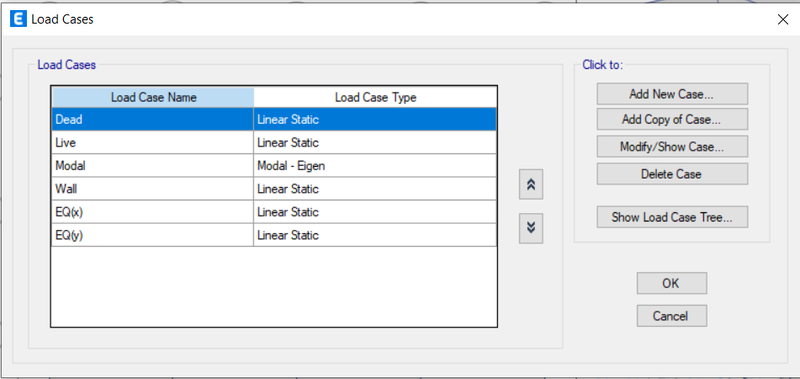The image size is (800, 379).
Task: Move selected case up with double-chevron arrow
Action: [x=531, y=184]
